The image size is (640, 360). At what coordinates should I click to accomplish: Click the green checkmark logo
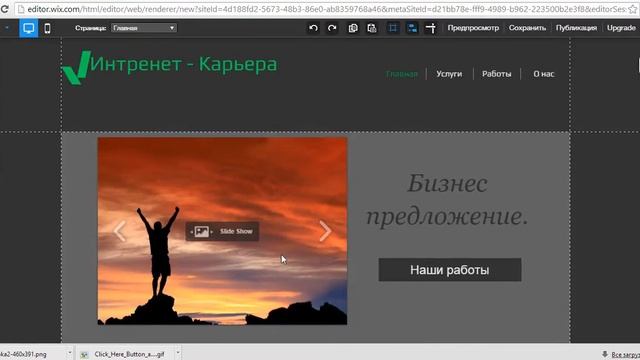(x=76, y=68)
